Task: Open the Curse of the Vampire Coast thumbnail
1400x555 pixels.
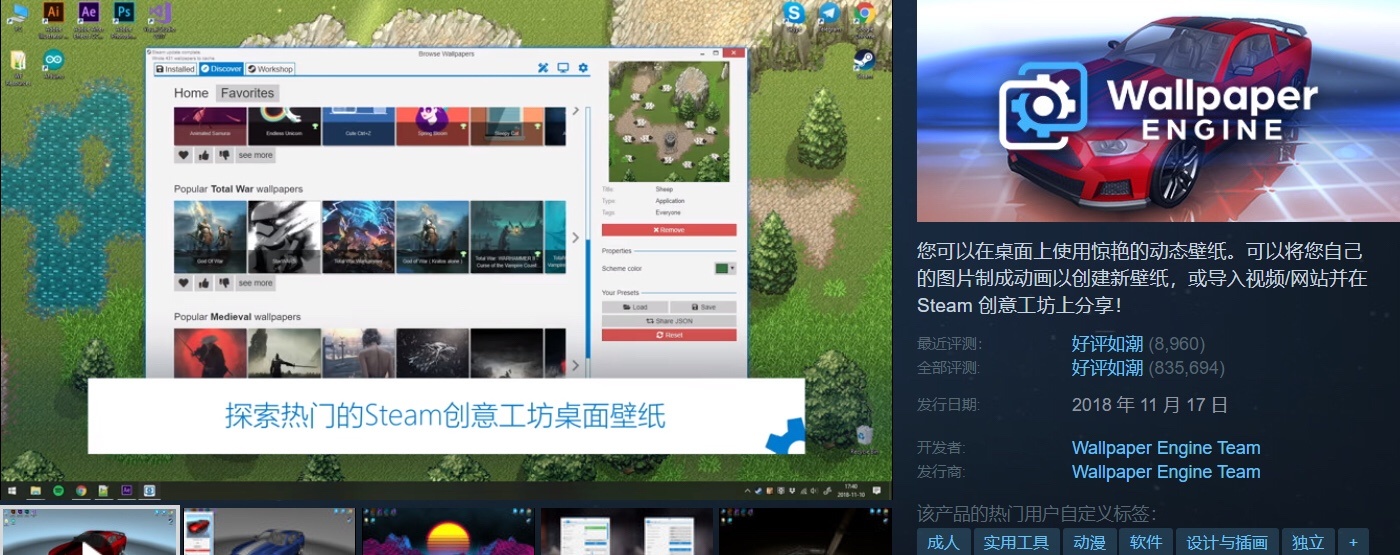Action: click(x=507, y=237)
